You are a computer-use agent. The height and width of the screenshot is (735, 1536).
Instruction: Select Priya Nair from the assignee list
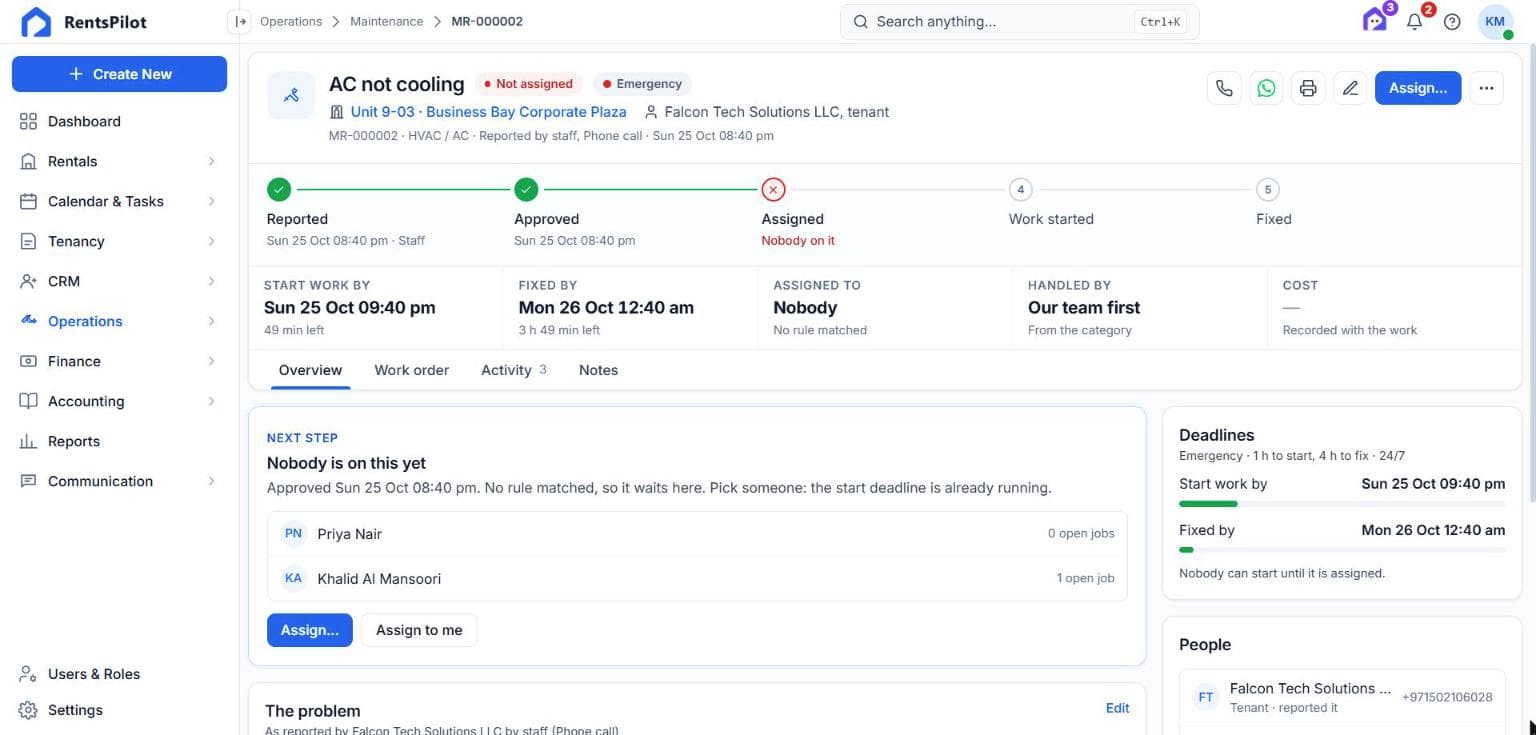697,534
